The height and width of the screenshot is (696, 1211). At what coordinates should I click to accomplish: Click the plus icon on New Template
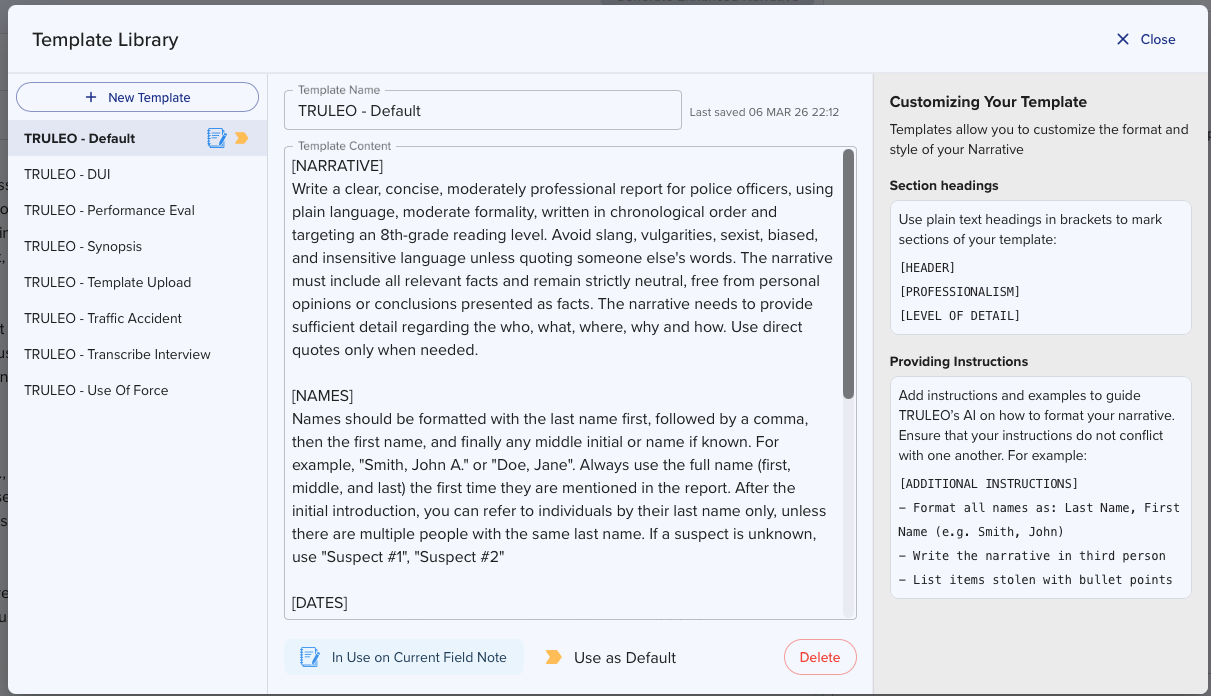[91, 97]
